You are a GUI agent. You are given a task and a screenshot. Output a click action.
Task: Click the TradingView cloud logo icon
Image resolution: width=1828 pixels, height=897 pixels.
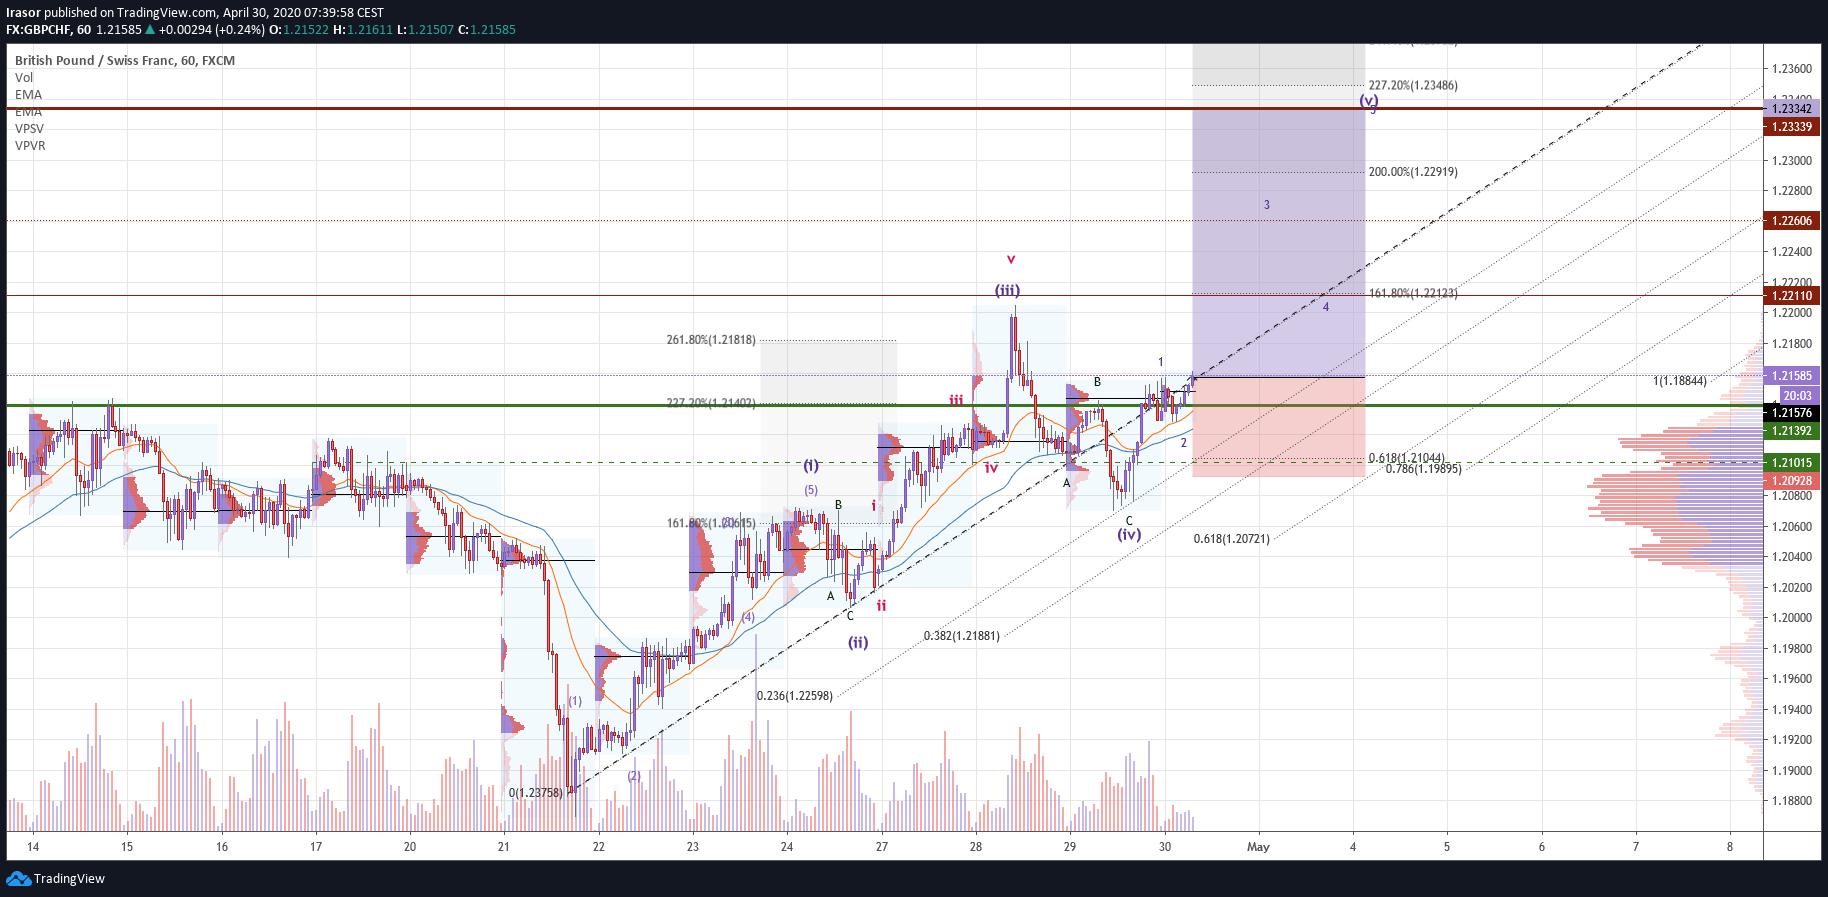tap(18, 878)
